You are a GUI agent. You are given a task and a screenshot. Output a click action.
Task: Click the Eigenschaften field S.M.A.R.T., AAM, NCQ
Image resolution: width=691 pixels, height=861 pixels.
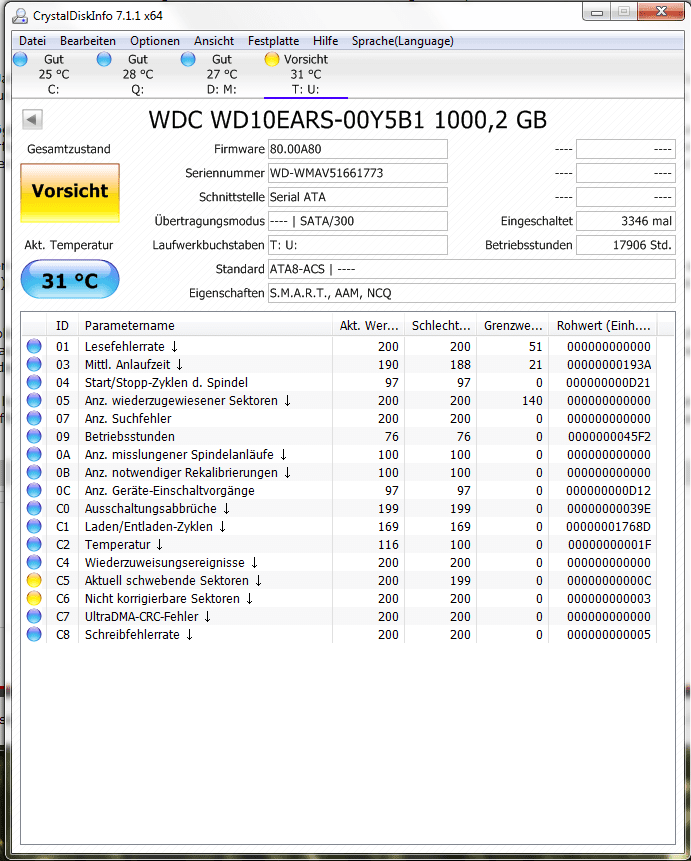click(x=471, y=293)
